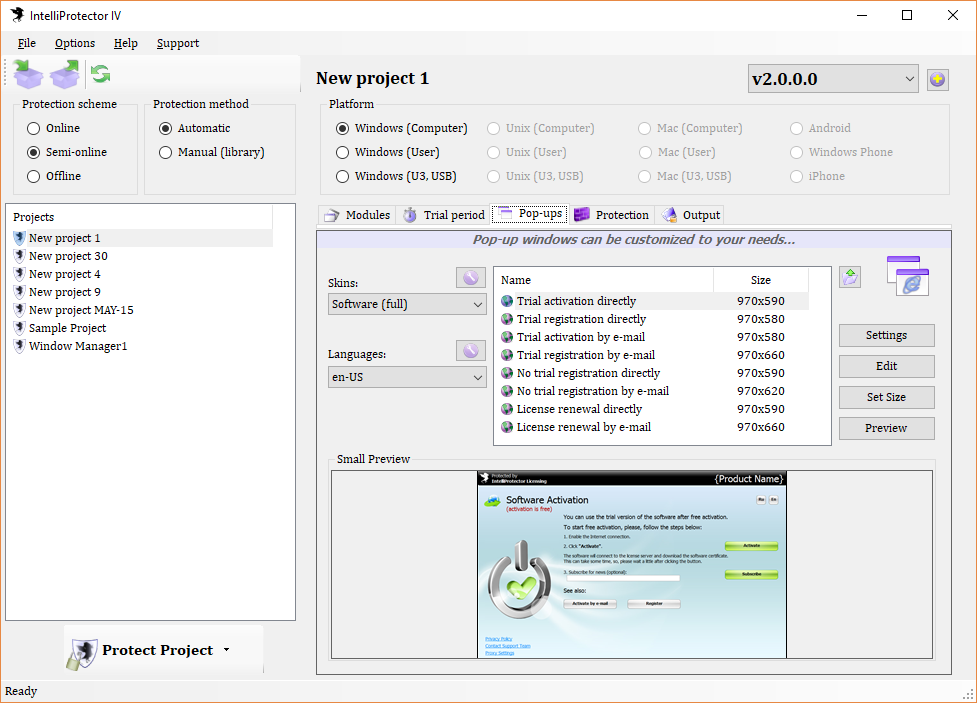Click the Settings button

click(x=886, y=335)
